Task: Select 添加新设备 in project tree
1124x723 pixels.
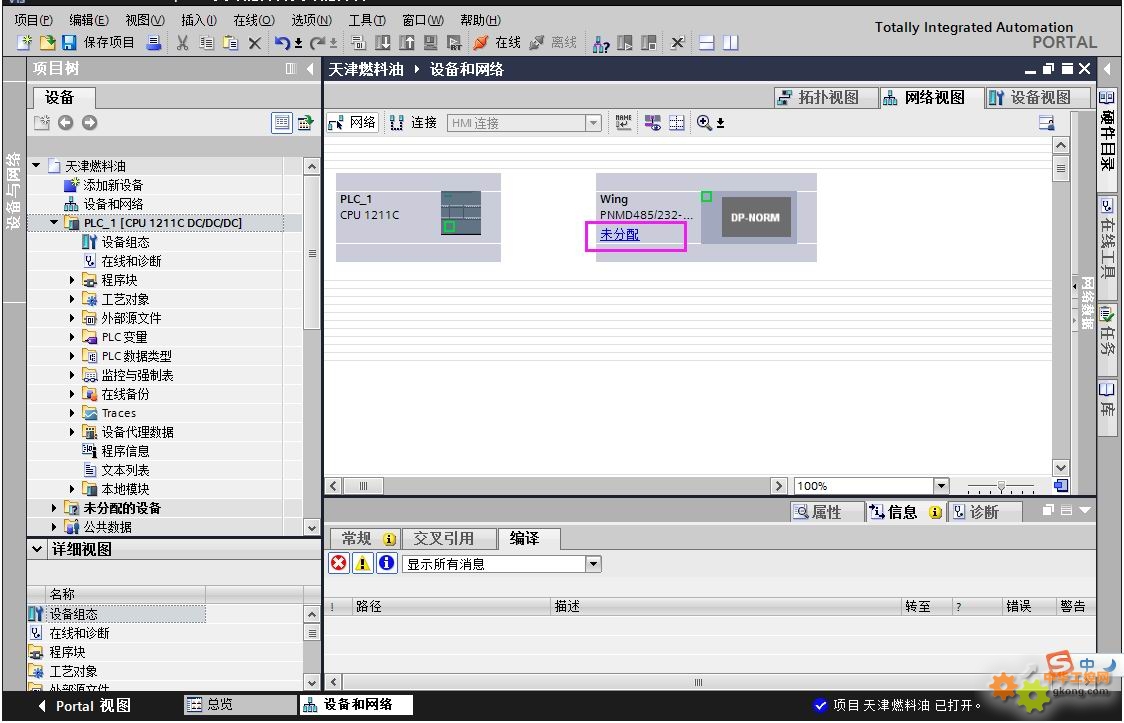Action: 113,185
